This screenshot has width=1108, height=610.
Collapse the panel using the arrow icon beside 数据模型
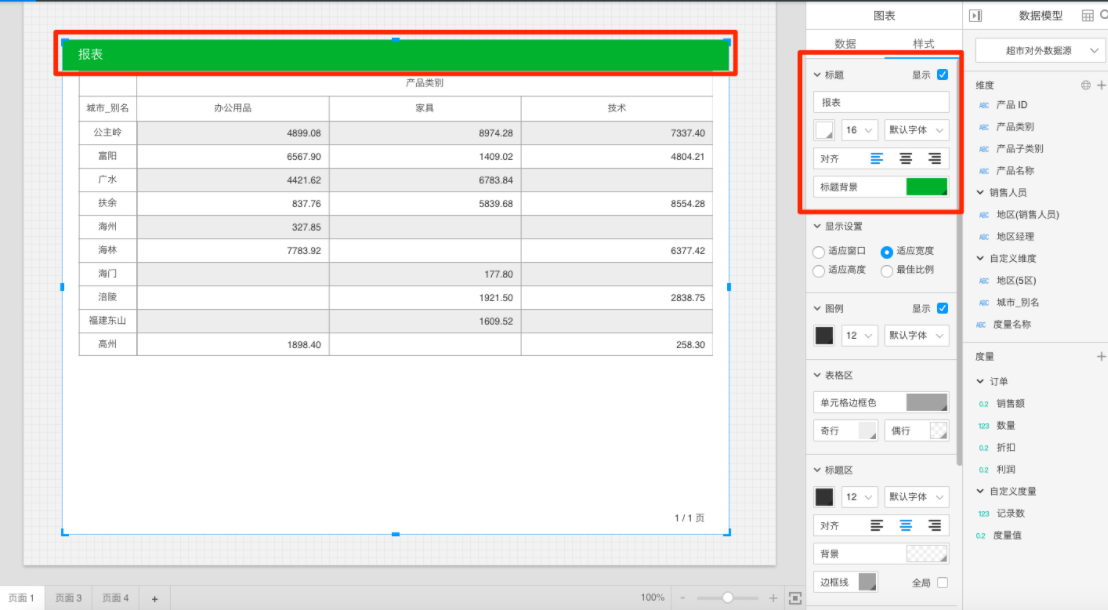coord(976,16)
